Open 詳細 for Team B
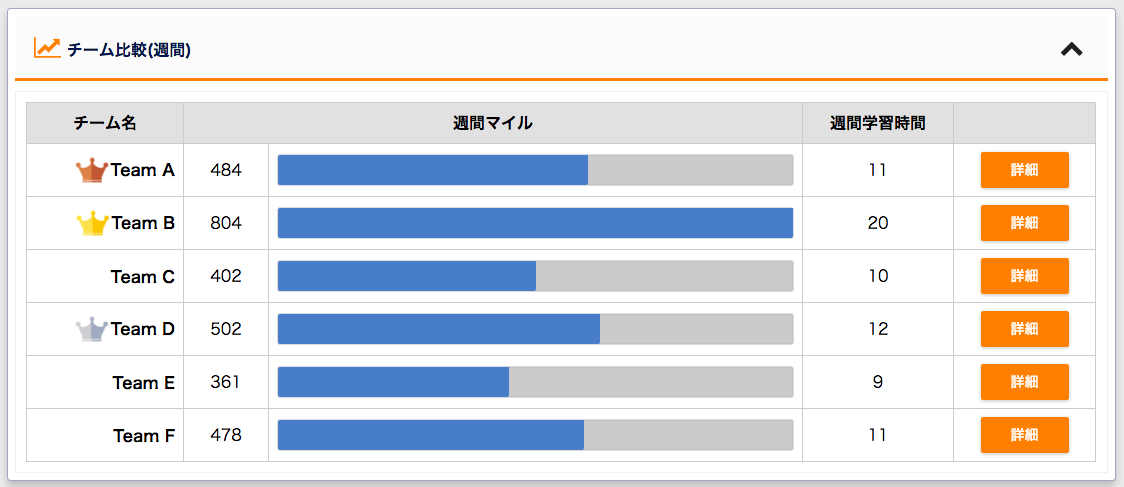1124x487 pixels. tap(1024, 223)
